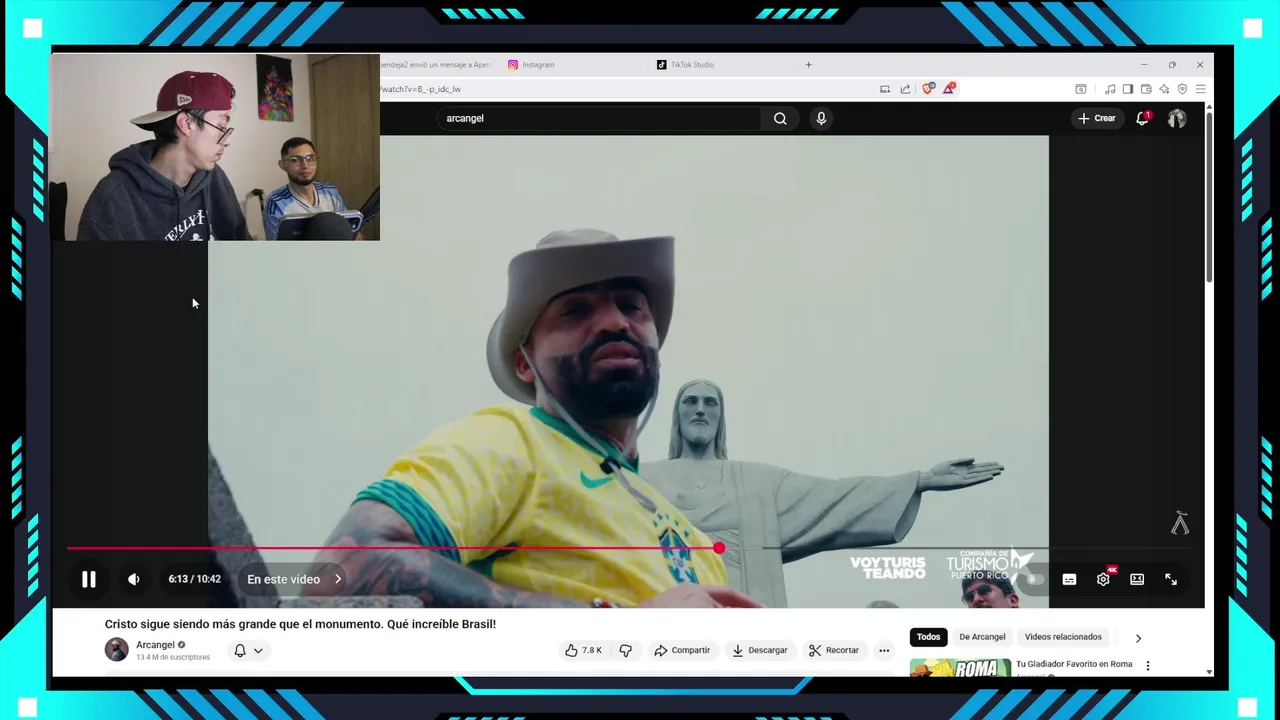Click the YouTube search magnifier button
Screen dimensions: 1280x720
780,118
